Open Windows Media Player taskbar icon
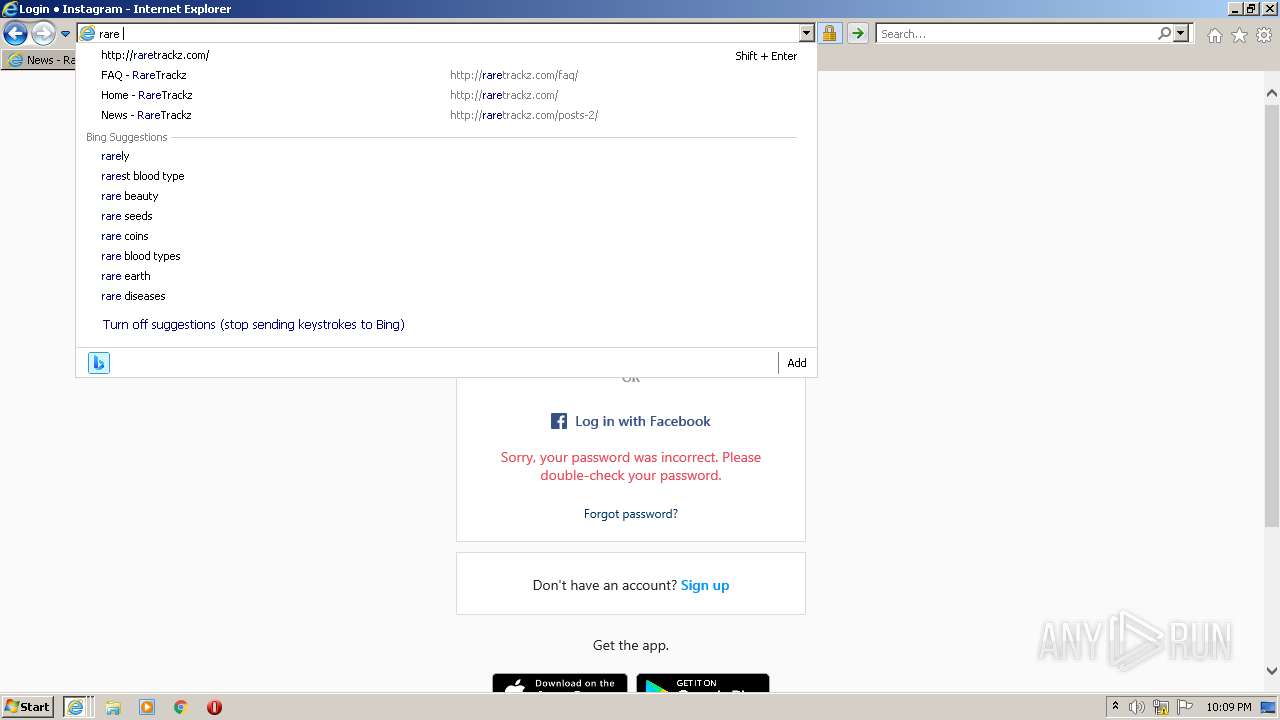 click(147, 707)
